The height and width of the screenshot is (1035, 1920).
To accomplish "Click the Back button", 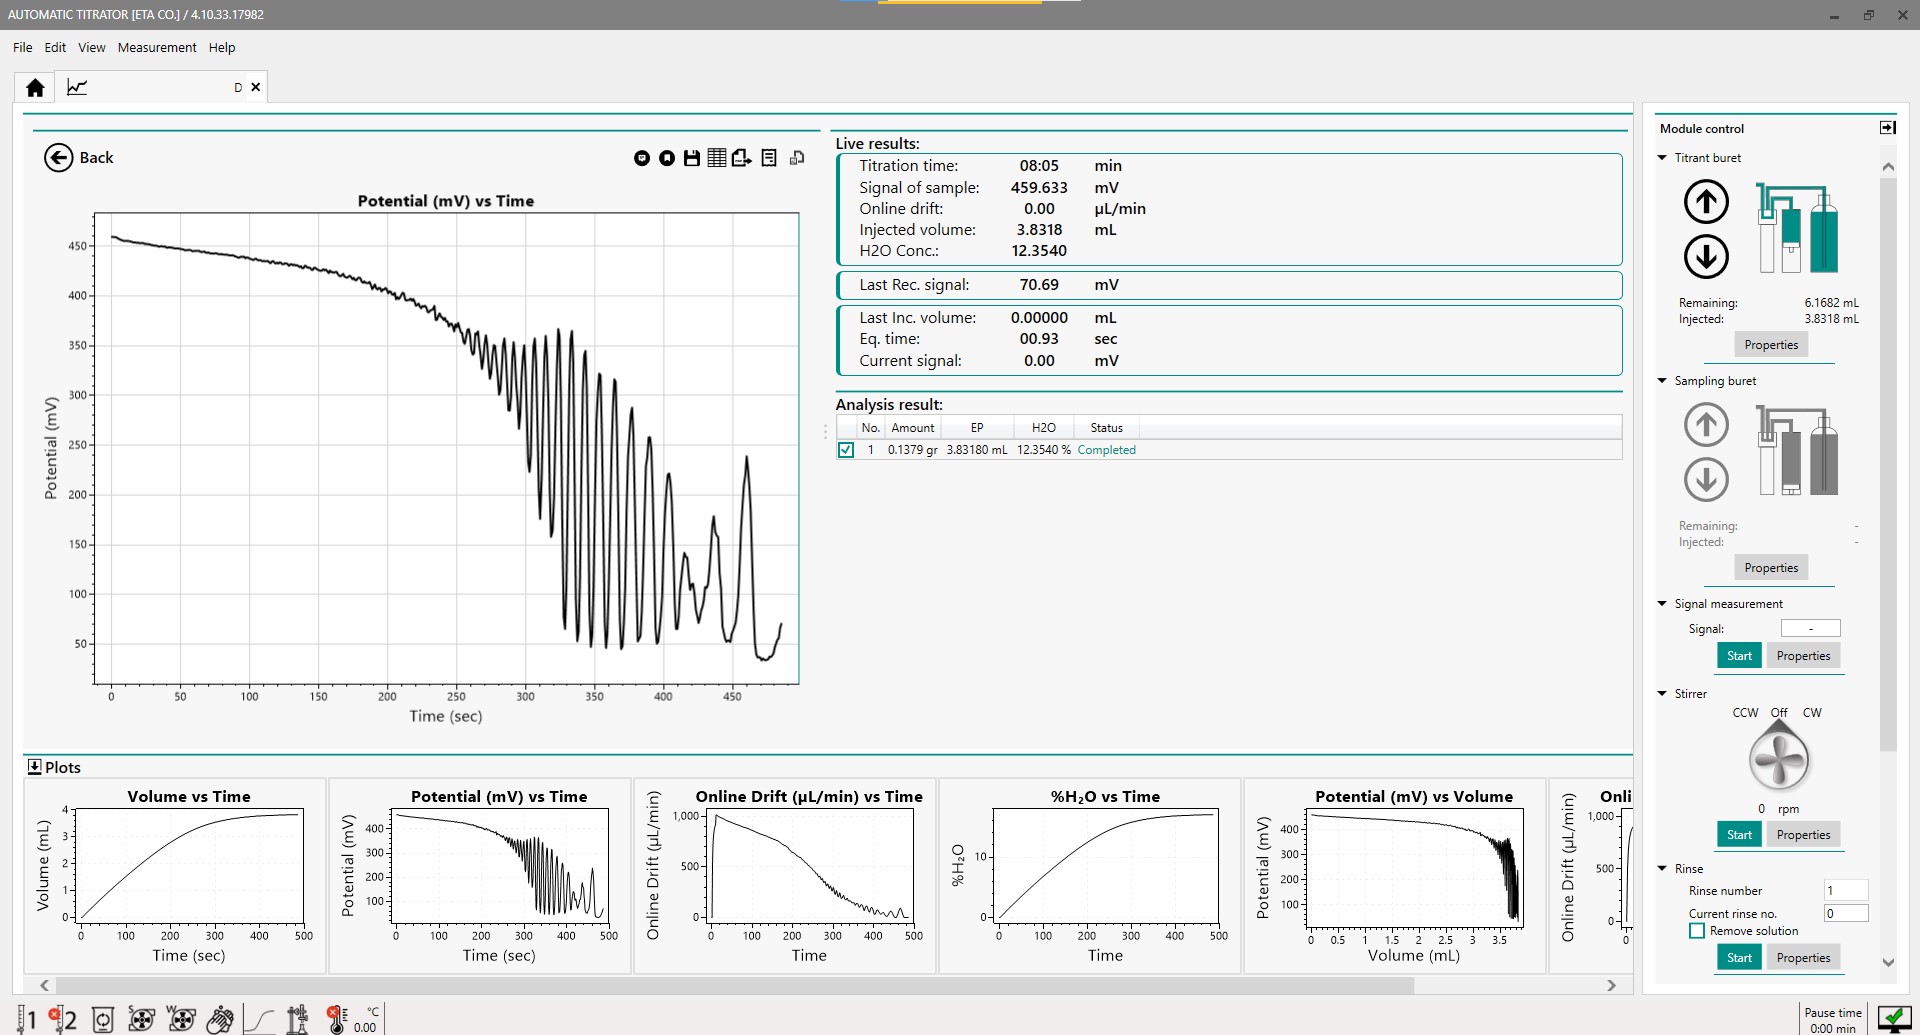I will 78,158.
